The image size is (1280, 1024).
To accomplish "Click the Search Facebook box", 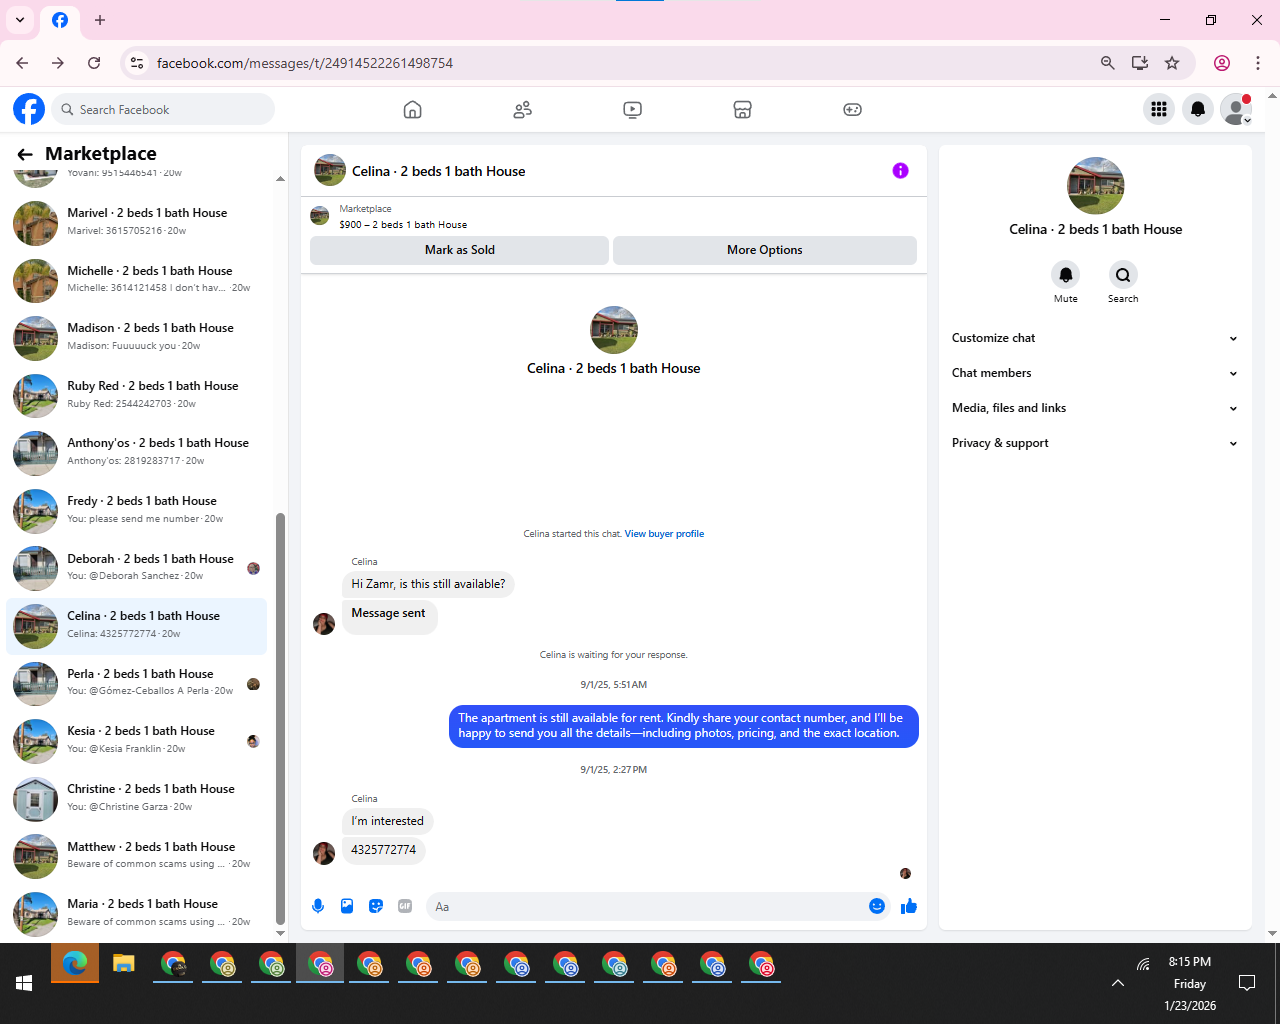I will coord(164,109).
